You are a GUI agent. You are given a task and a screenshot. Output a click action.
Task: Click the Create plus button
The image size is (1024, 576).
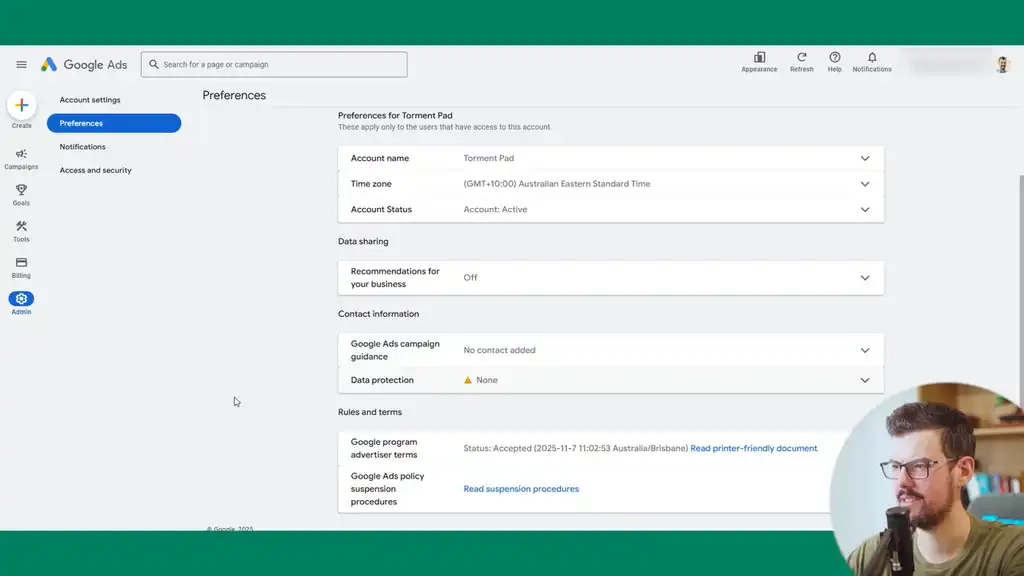pyautogui.click(x=22, y=105)
